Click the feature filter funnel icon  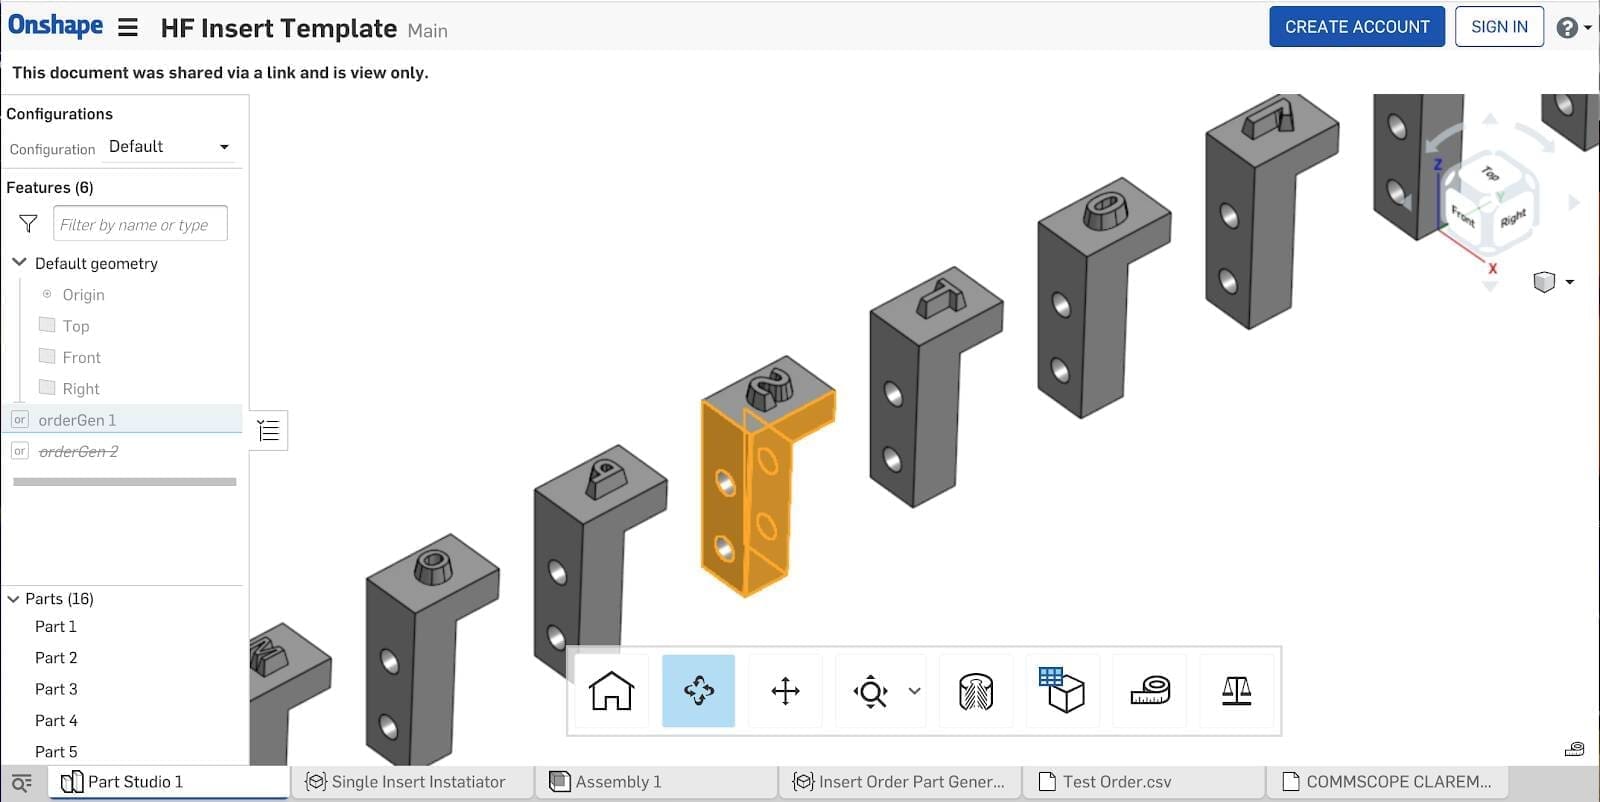[28, 224]
